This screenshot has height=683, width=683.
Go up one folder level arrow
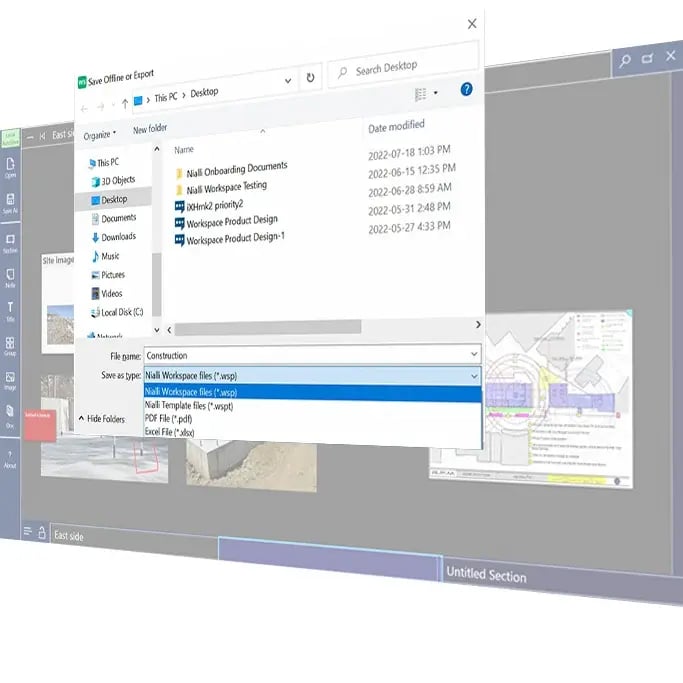125,104
